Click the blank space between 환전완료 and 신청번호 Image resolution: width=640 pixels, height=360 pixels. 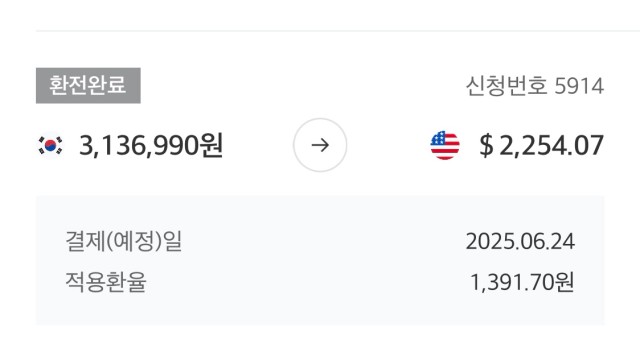pos(303,86)
